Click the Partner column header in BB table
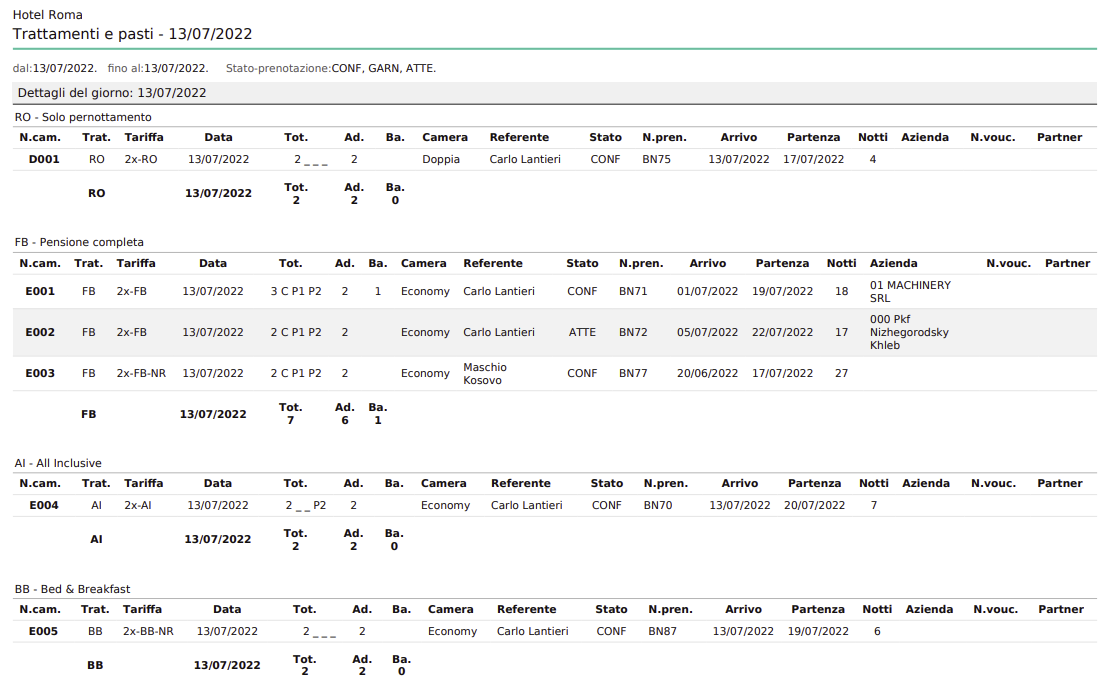 (1060, 610)
